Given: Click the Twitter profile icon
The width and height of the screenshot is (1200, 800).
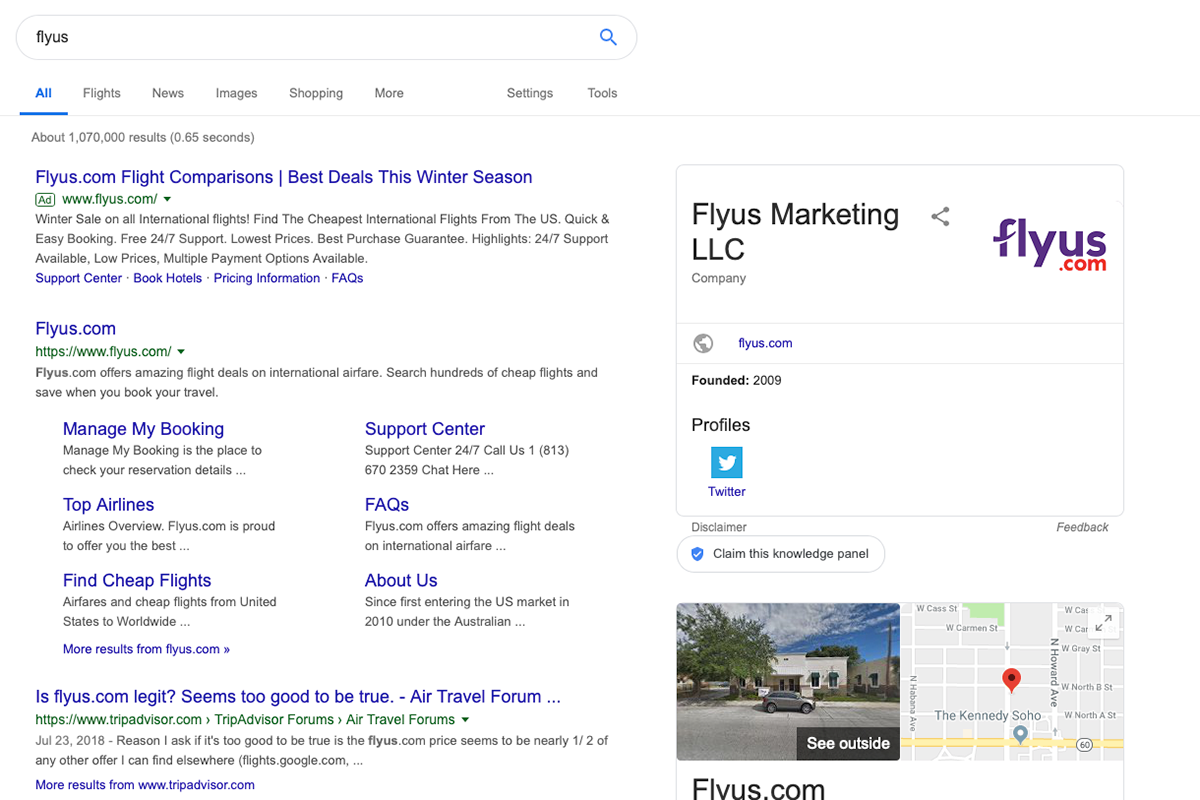Looking at the screenshot, I should pyautogui.click(x=727, y=463).
